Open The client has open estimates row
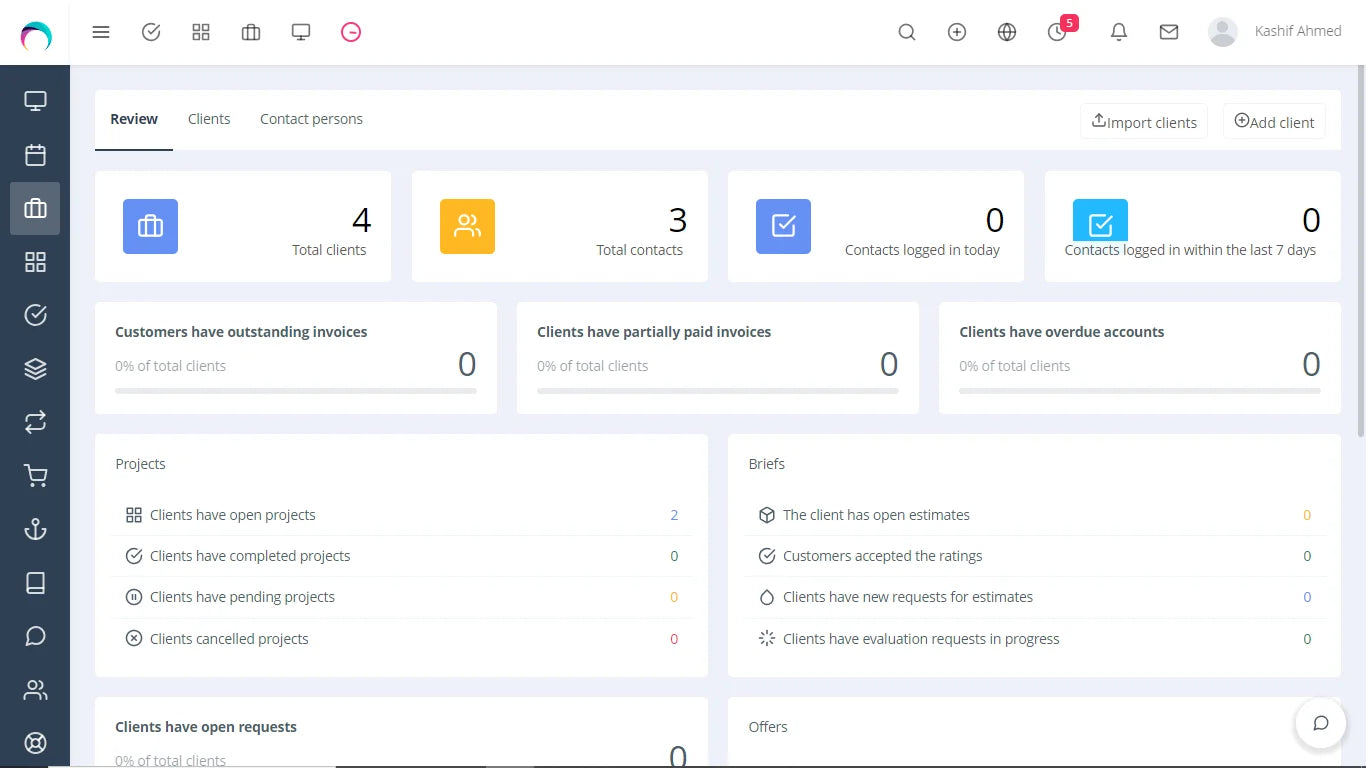 click(1034, 515)
